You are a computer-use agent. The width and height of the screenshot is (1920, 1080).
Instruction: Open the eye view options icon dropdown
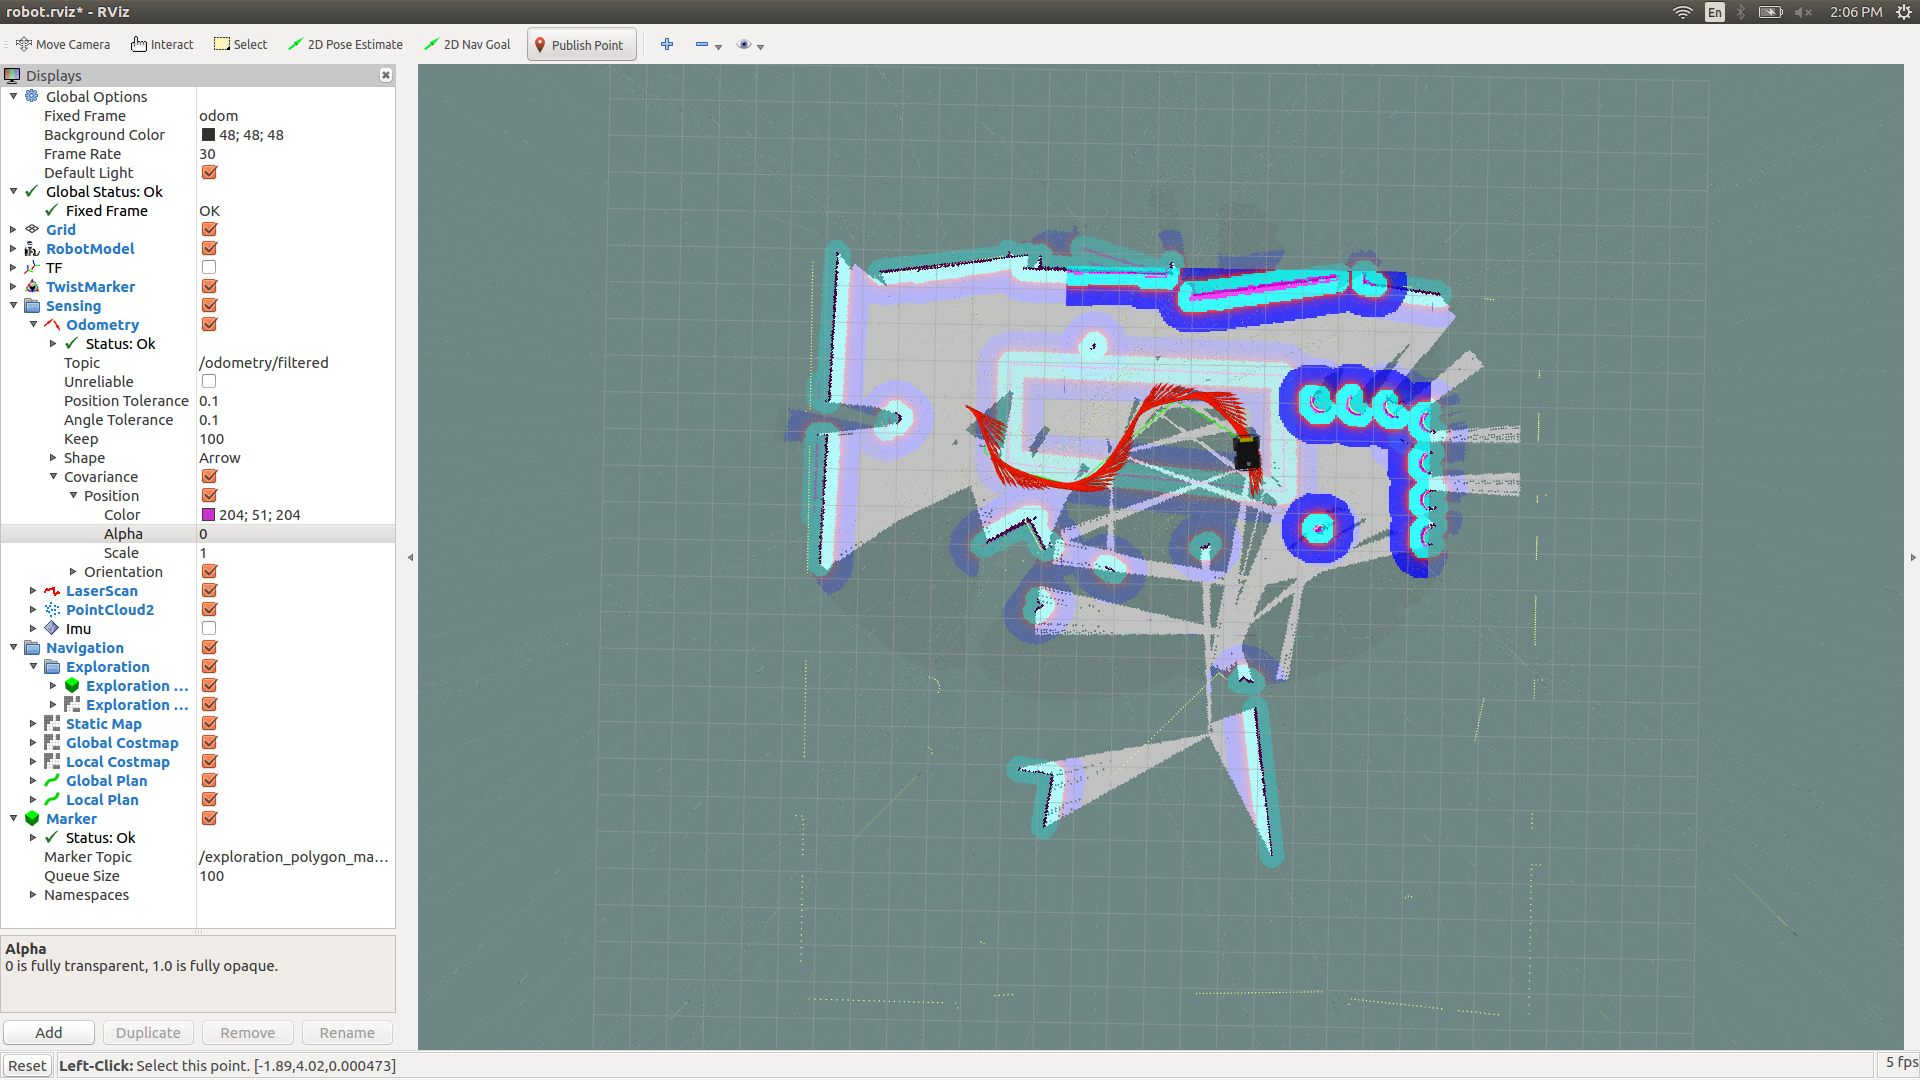(749, 45)
